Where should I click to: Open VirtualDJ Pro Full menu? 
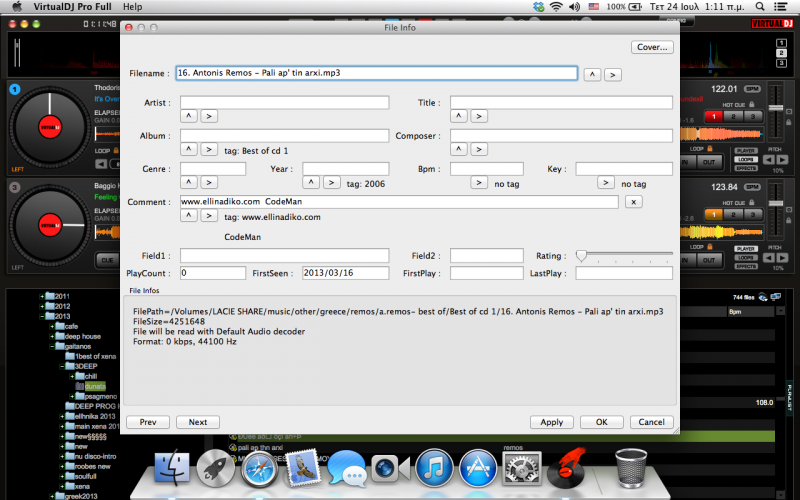coord(72,7)
